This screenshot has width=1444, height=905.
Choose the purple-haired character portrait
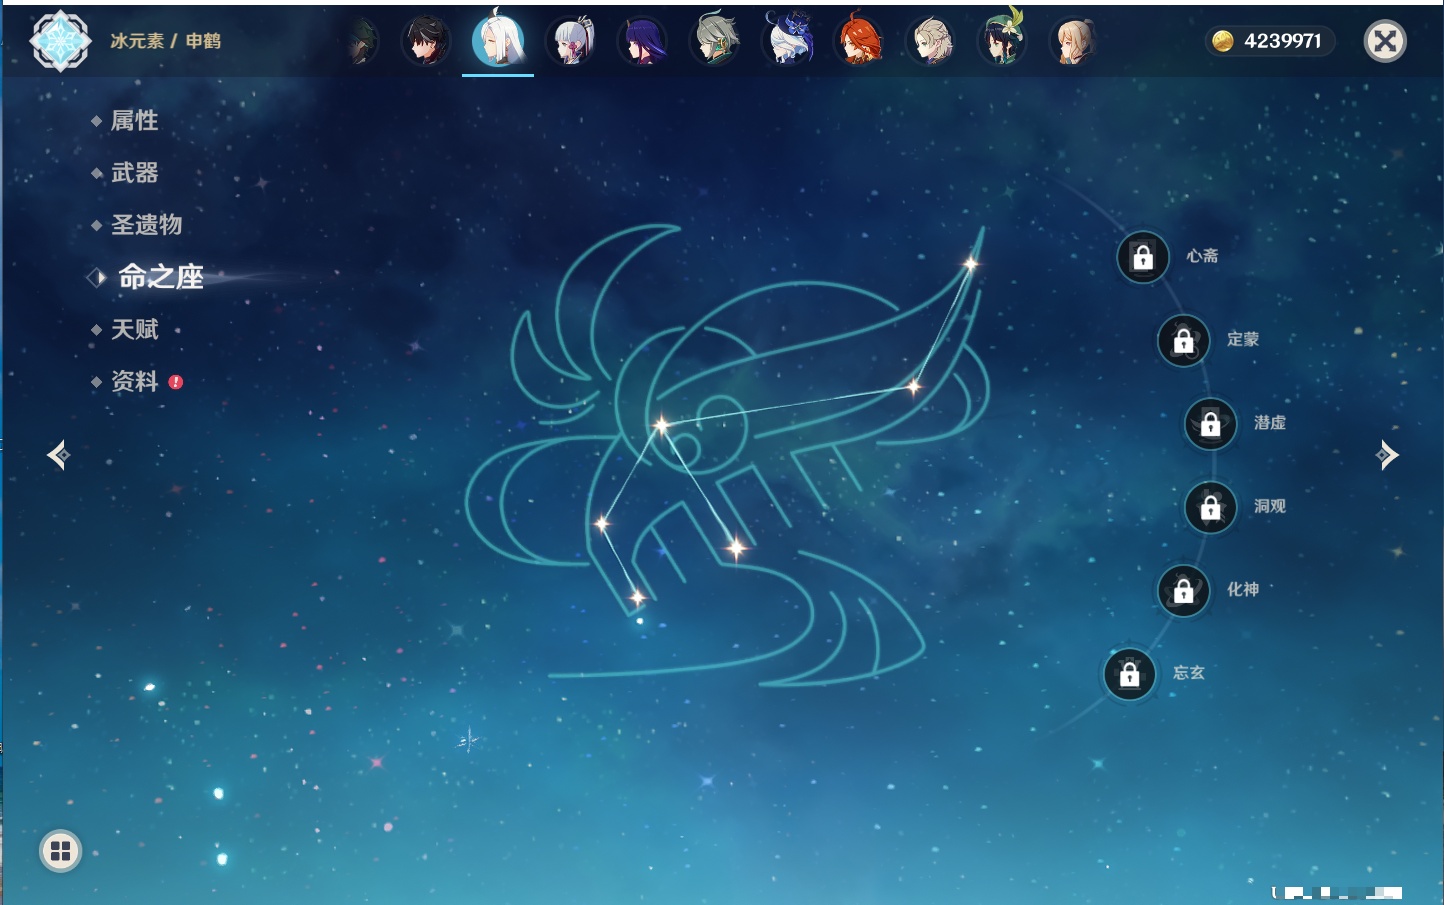point(642,41)
